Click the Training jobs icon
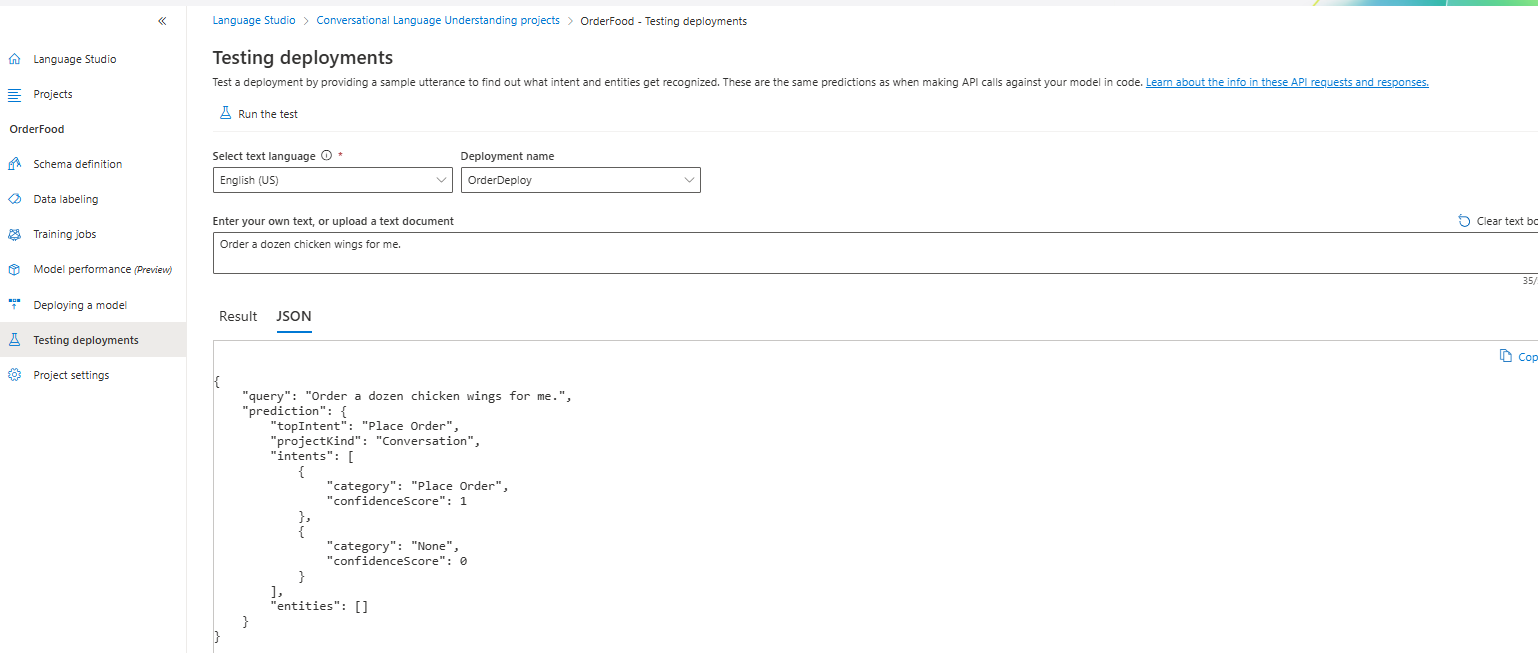The image size is (1538, 653). point(14,234)
